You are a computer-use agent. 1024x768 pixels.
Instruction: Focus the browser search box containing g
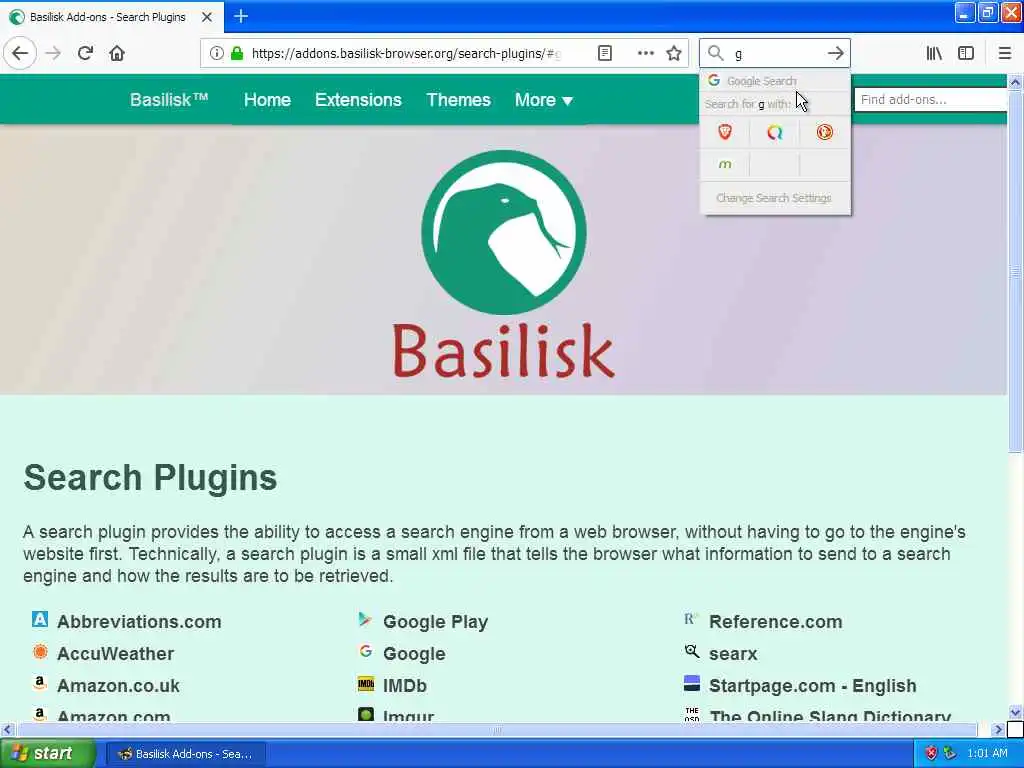[x=775, y=53]
